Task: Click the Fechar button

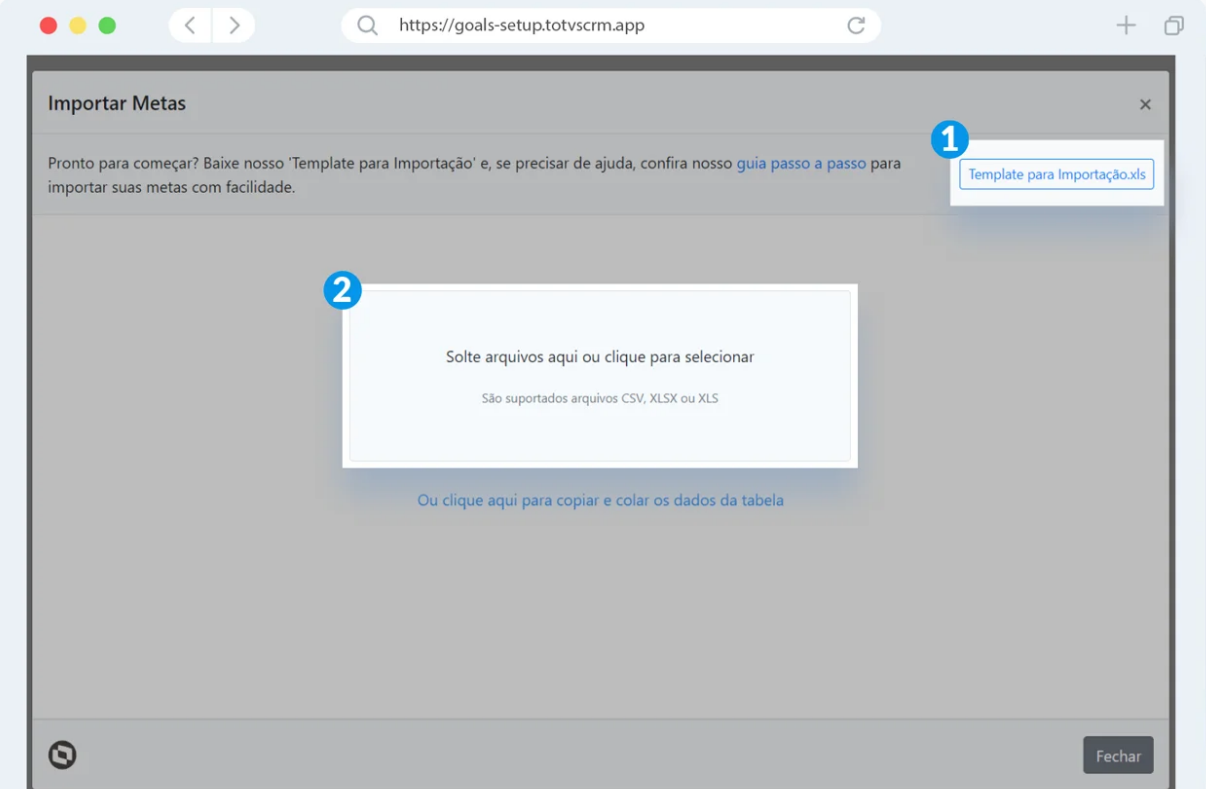Action: click(x=1118, y=756)
